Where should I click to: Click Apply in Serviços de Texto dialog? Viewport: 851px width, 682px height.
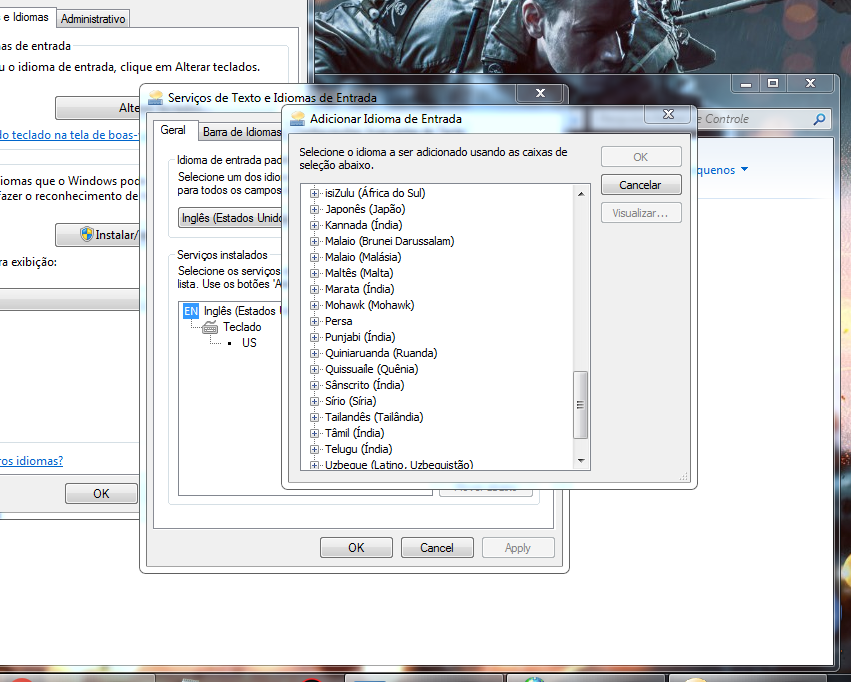click(518, 547)
